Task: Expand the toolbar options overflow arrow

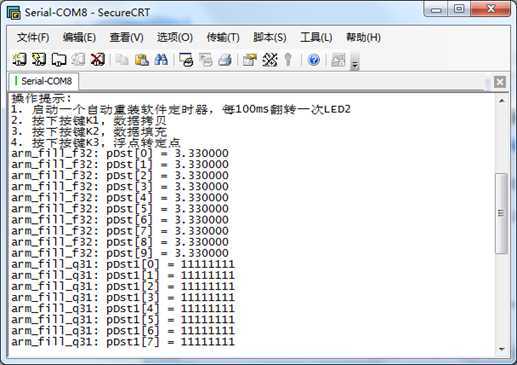Action: click(355, 62)
